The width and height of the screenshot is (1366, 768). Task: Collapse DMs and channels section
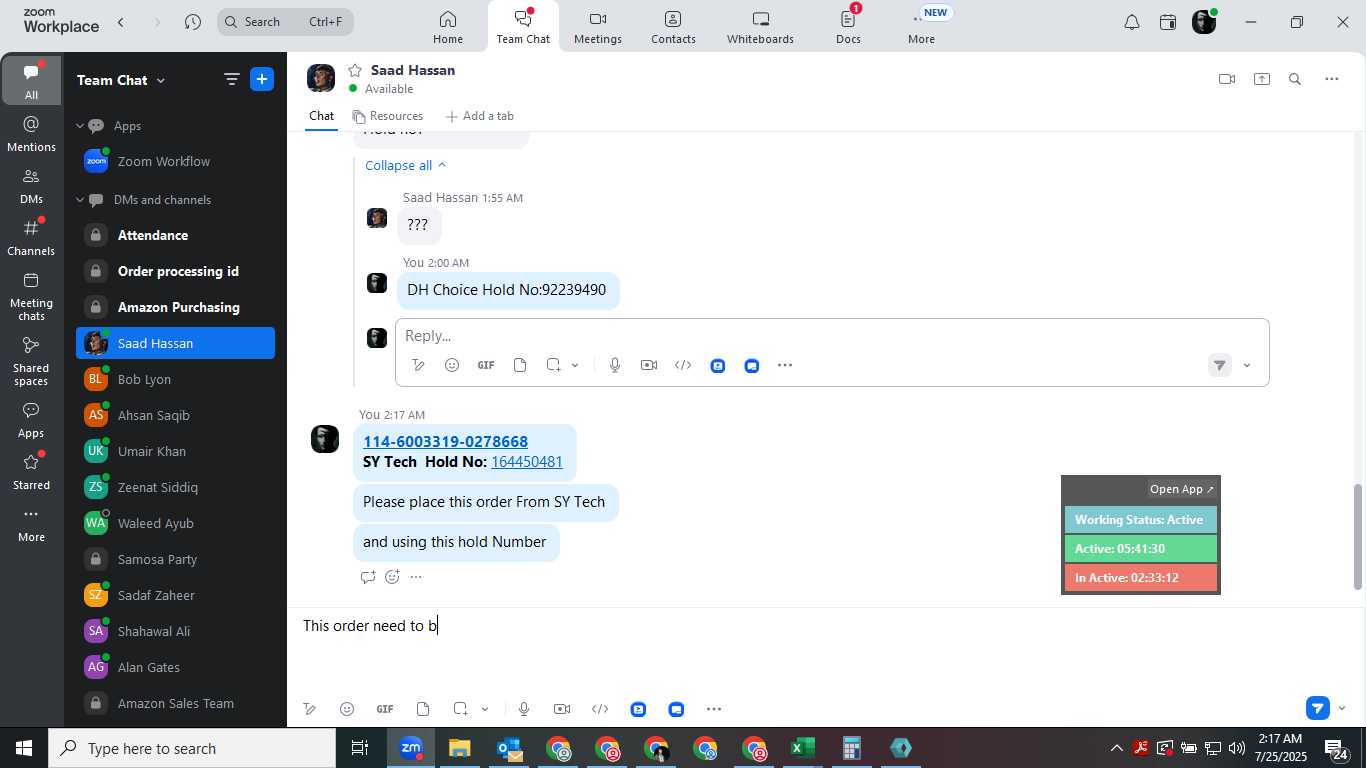tap(81, 200)
